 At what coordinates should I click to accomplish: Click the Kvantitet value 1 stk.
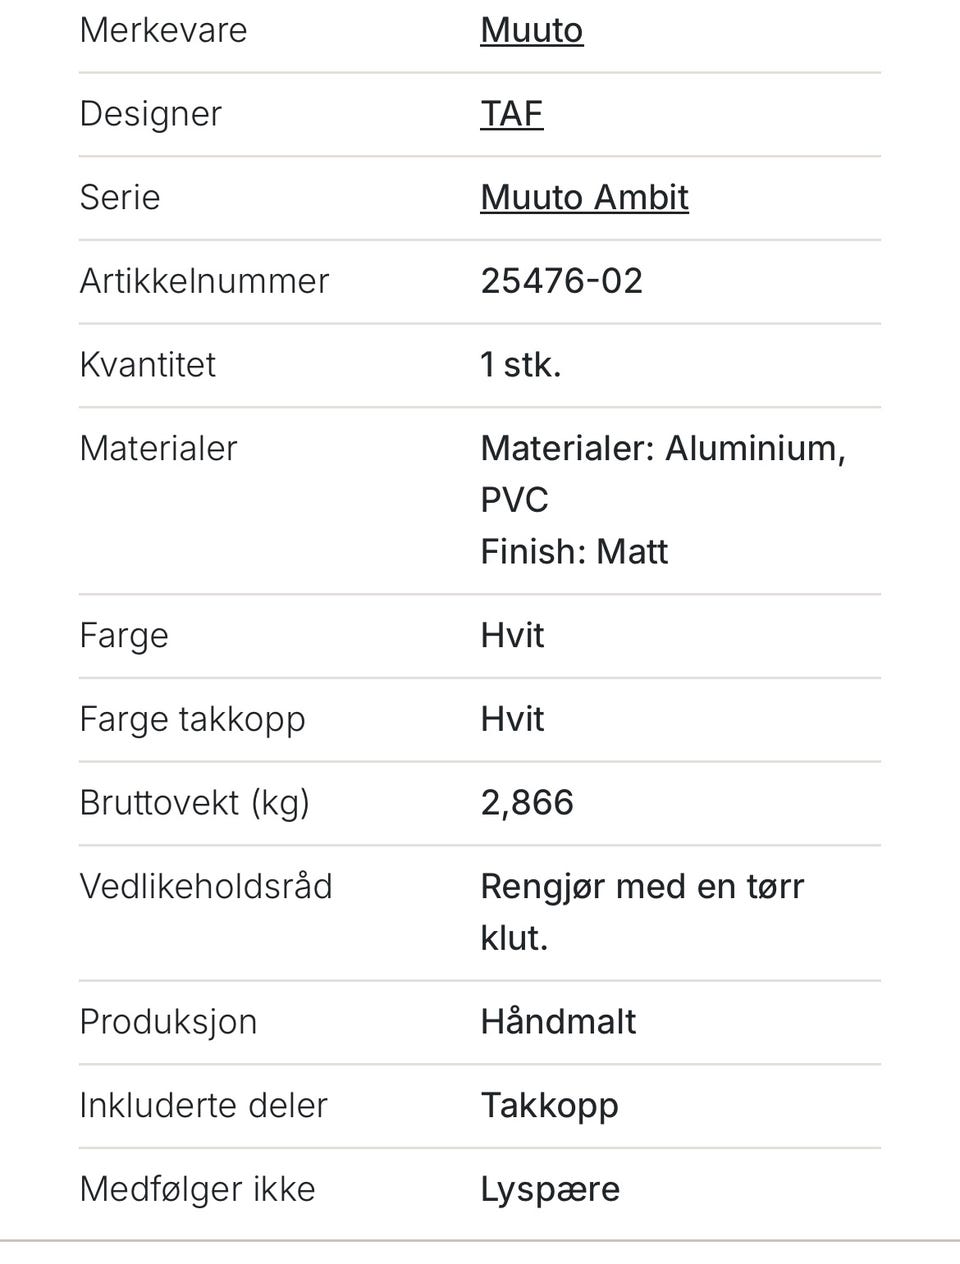click(x=520, y=364)
